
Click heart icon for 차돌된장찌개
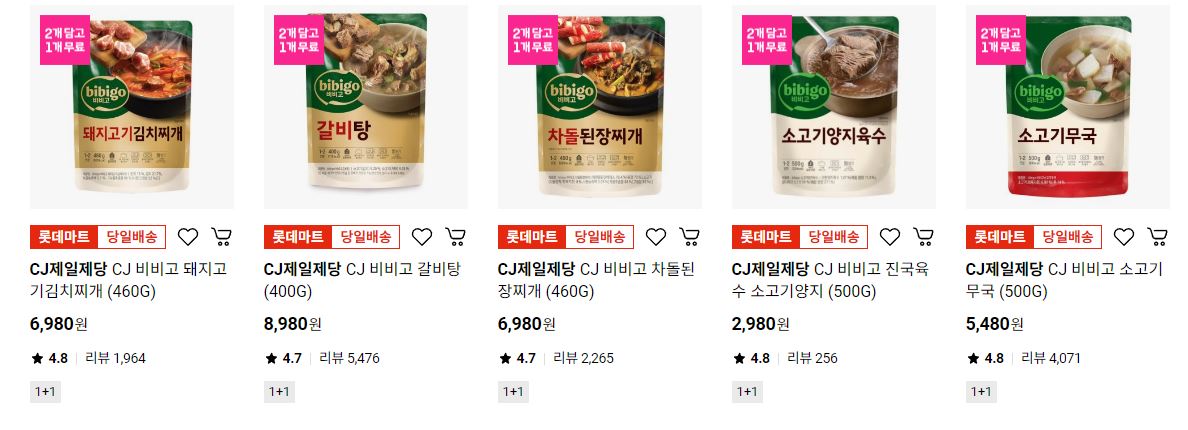pos(656,237)
